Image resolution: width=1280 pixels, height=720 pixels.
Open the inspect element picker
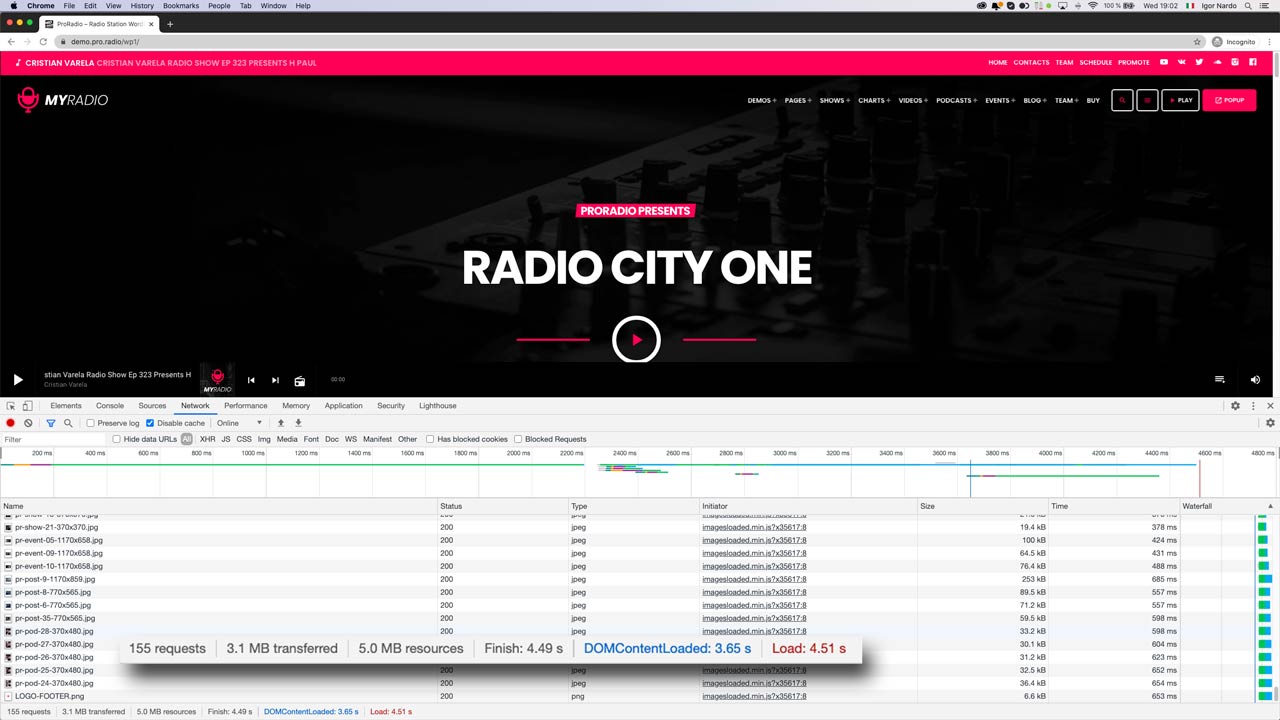pyautogui.click(x=11, y=406)
